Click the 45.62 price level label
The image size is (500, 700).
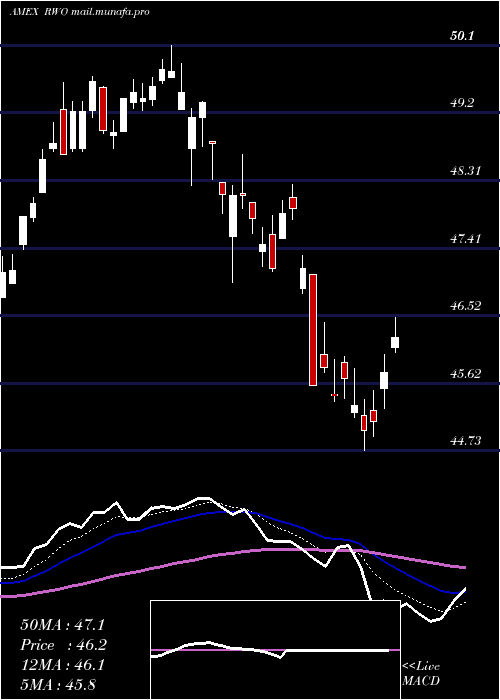pyautogui.click(x=466, y=374)
